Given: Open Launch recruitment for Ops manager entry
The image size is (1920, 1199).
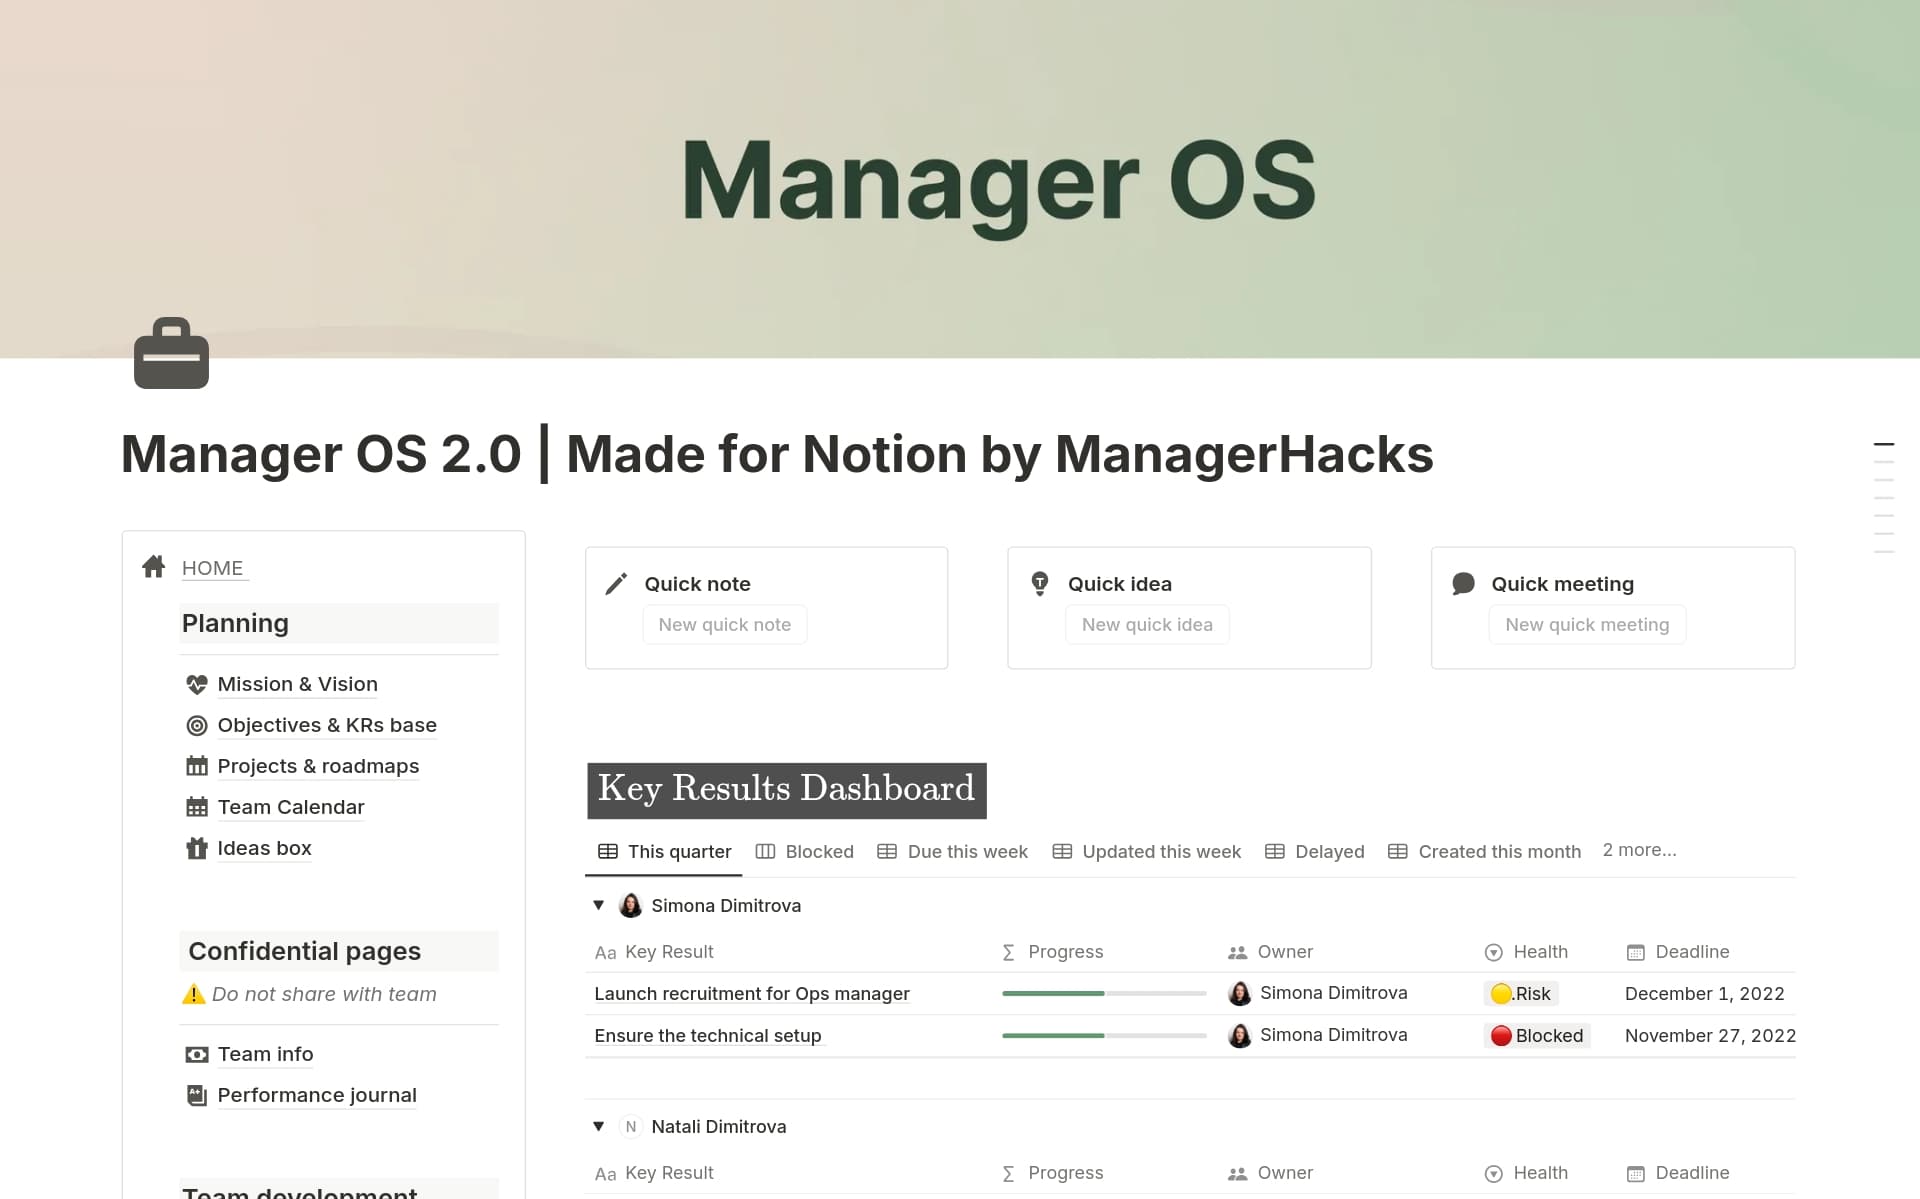Looking at the screenshot, I should click(751, 993).
